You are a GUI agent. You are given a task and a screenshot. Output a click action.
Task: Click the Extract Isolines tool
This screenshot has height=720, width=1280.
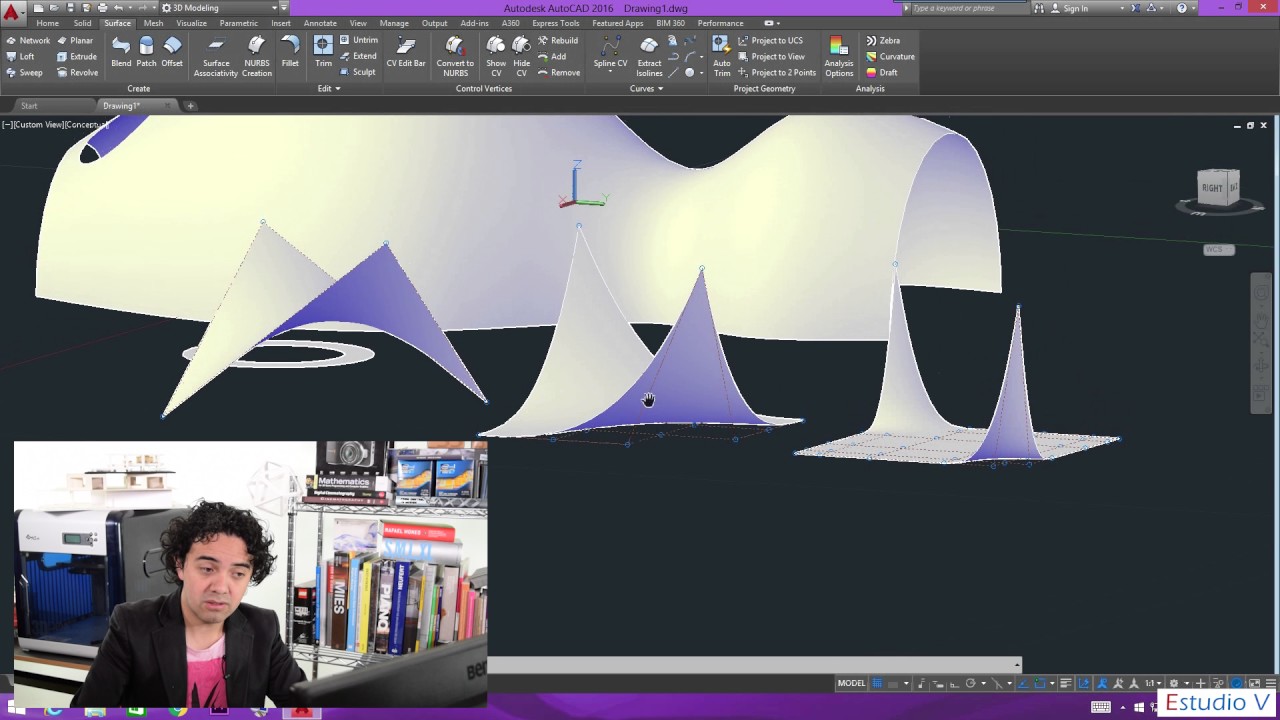click(649, 56)
